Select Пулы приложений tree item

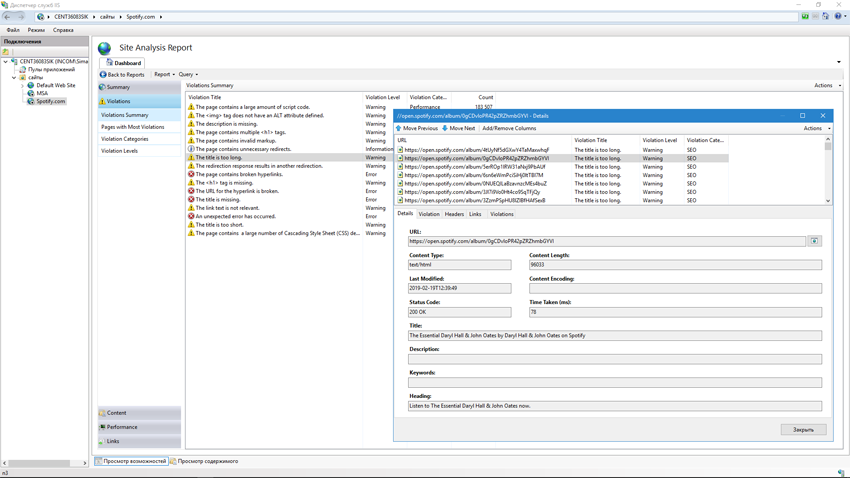(51, 69)
